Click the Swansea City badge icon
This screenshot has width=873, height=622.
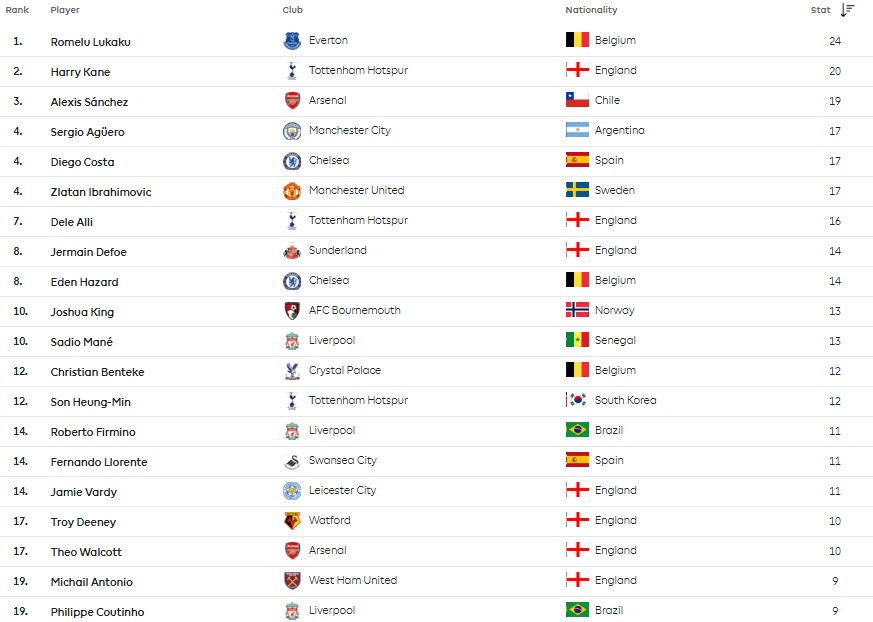click(292, 461)
